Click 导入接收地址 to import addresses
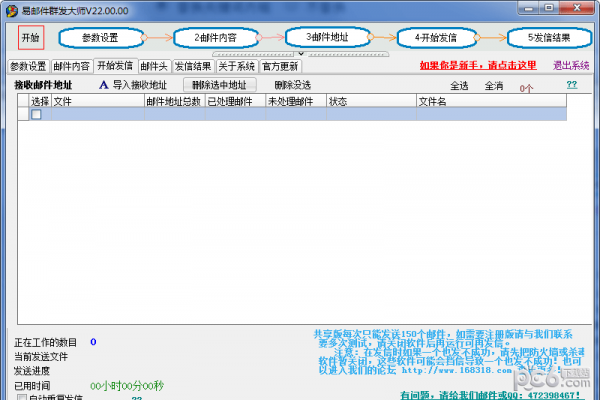 coord(140,85)
